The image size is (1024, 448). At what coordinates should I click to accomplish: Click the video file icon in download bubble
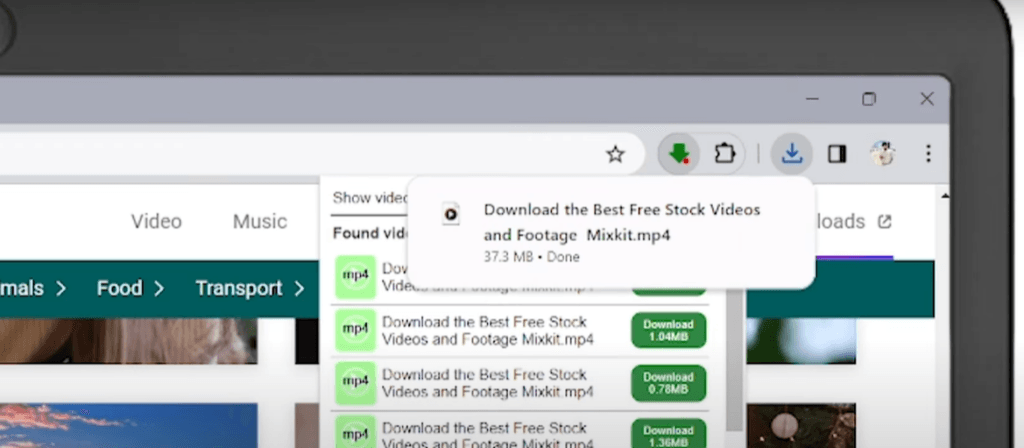click(x=451, y=214)
